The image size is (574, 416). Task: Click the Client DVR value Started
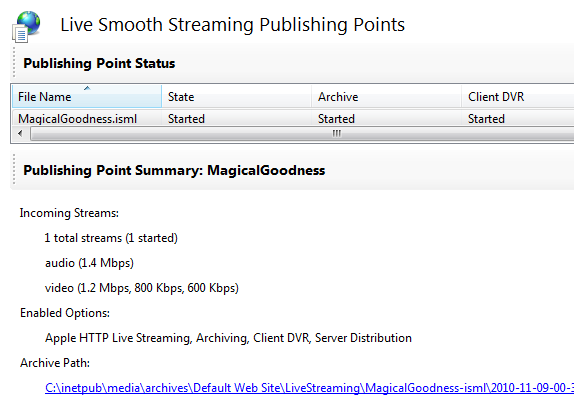tap(486, 119)
